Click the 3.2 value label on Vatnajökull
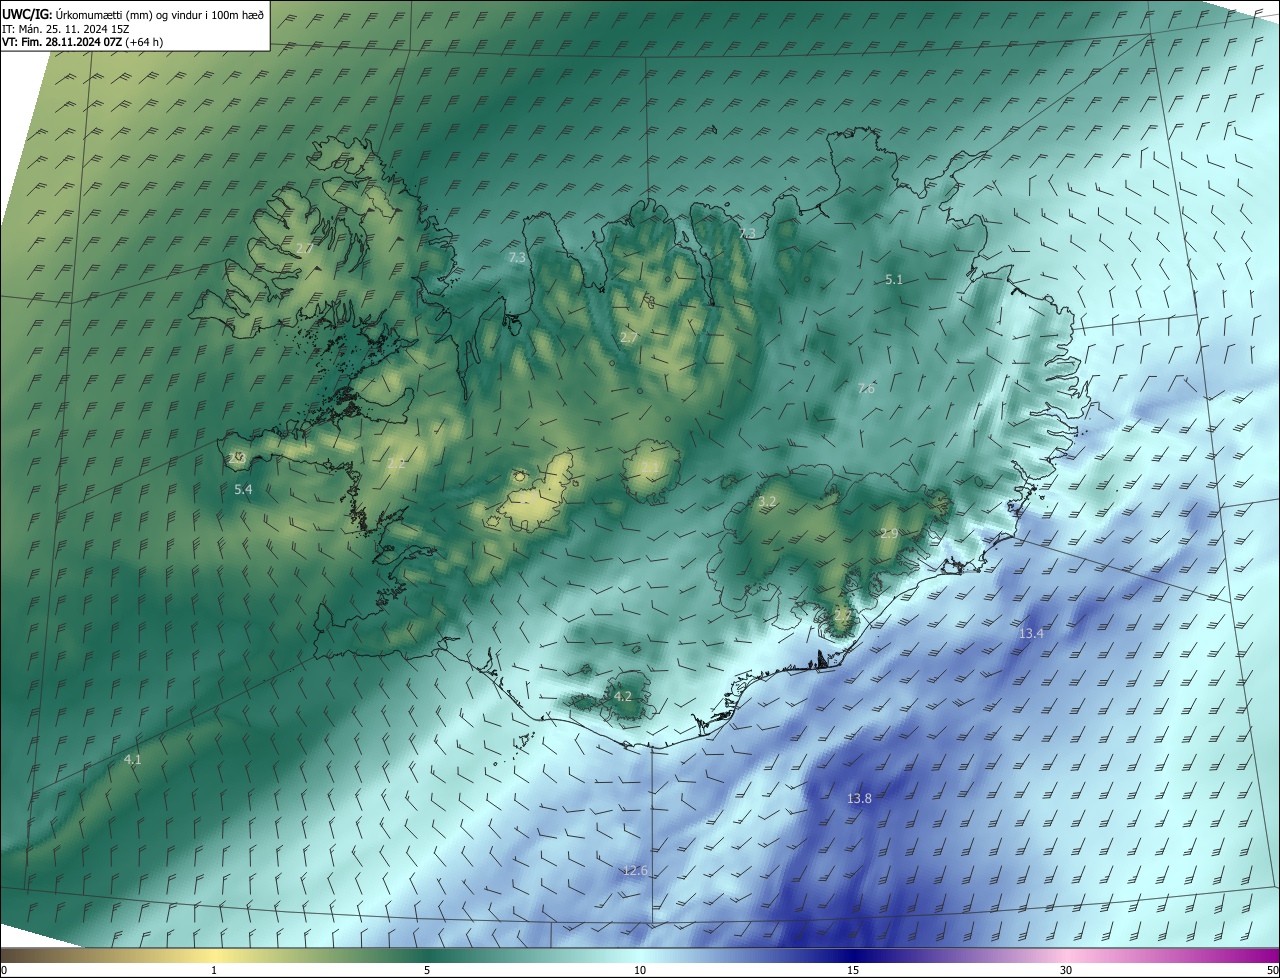The image size is (1280, 978). coord(767,501)
